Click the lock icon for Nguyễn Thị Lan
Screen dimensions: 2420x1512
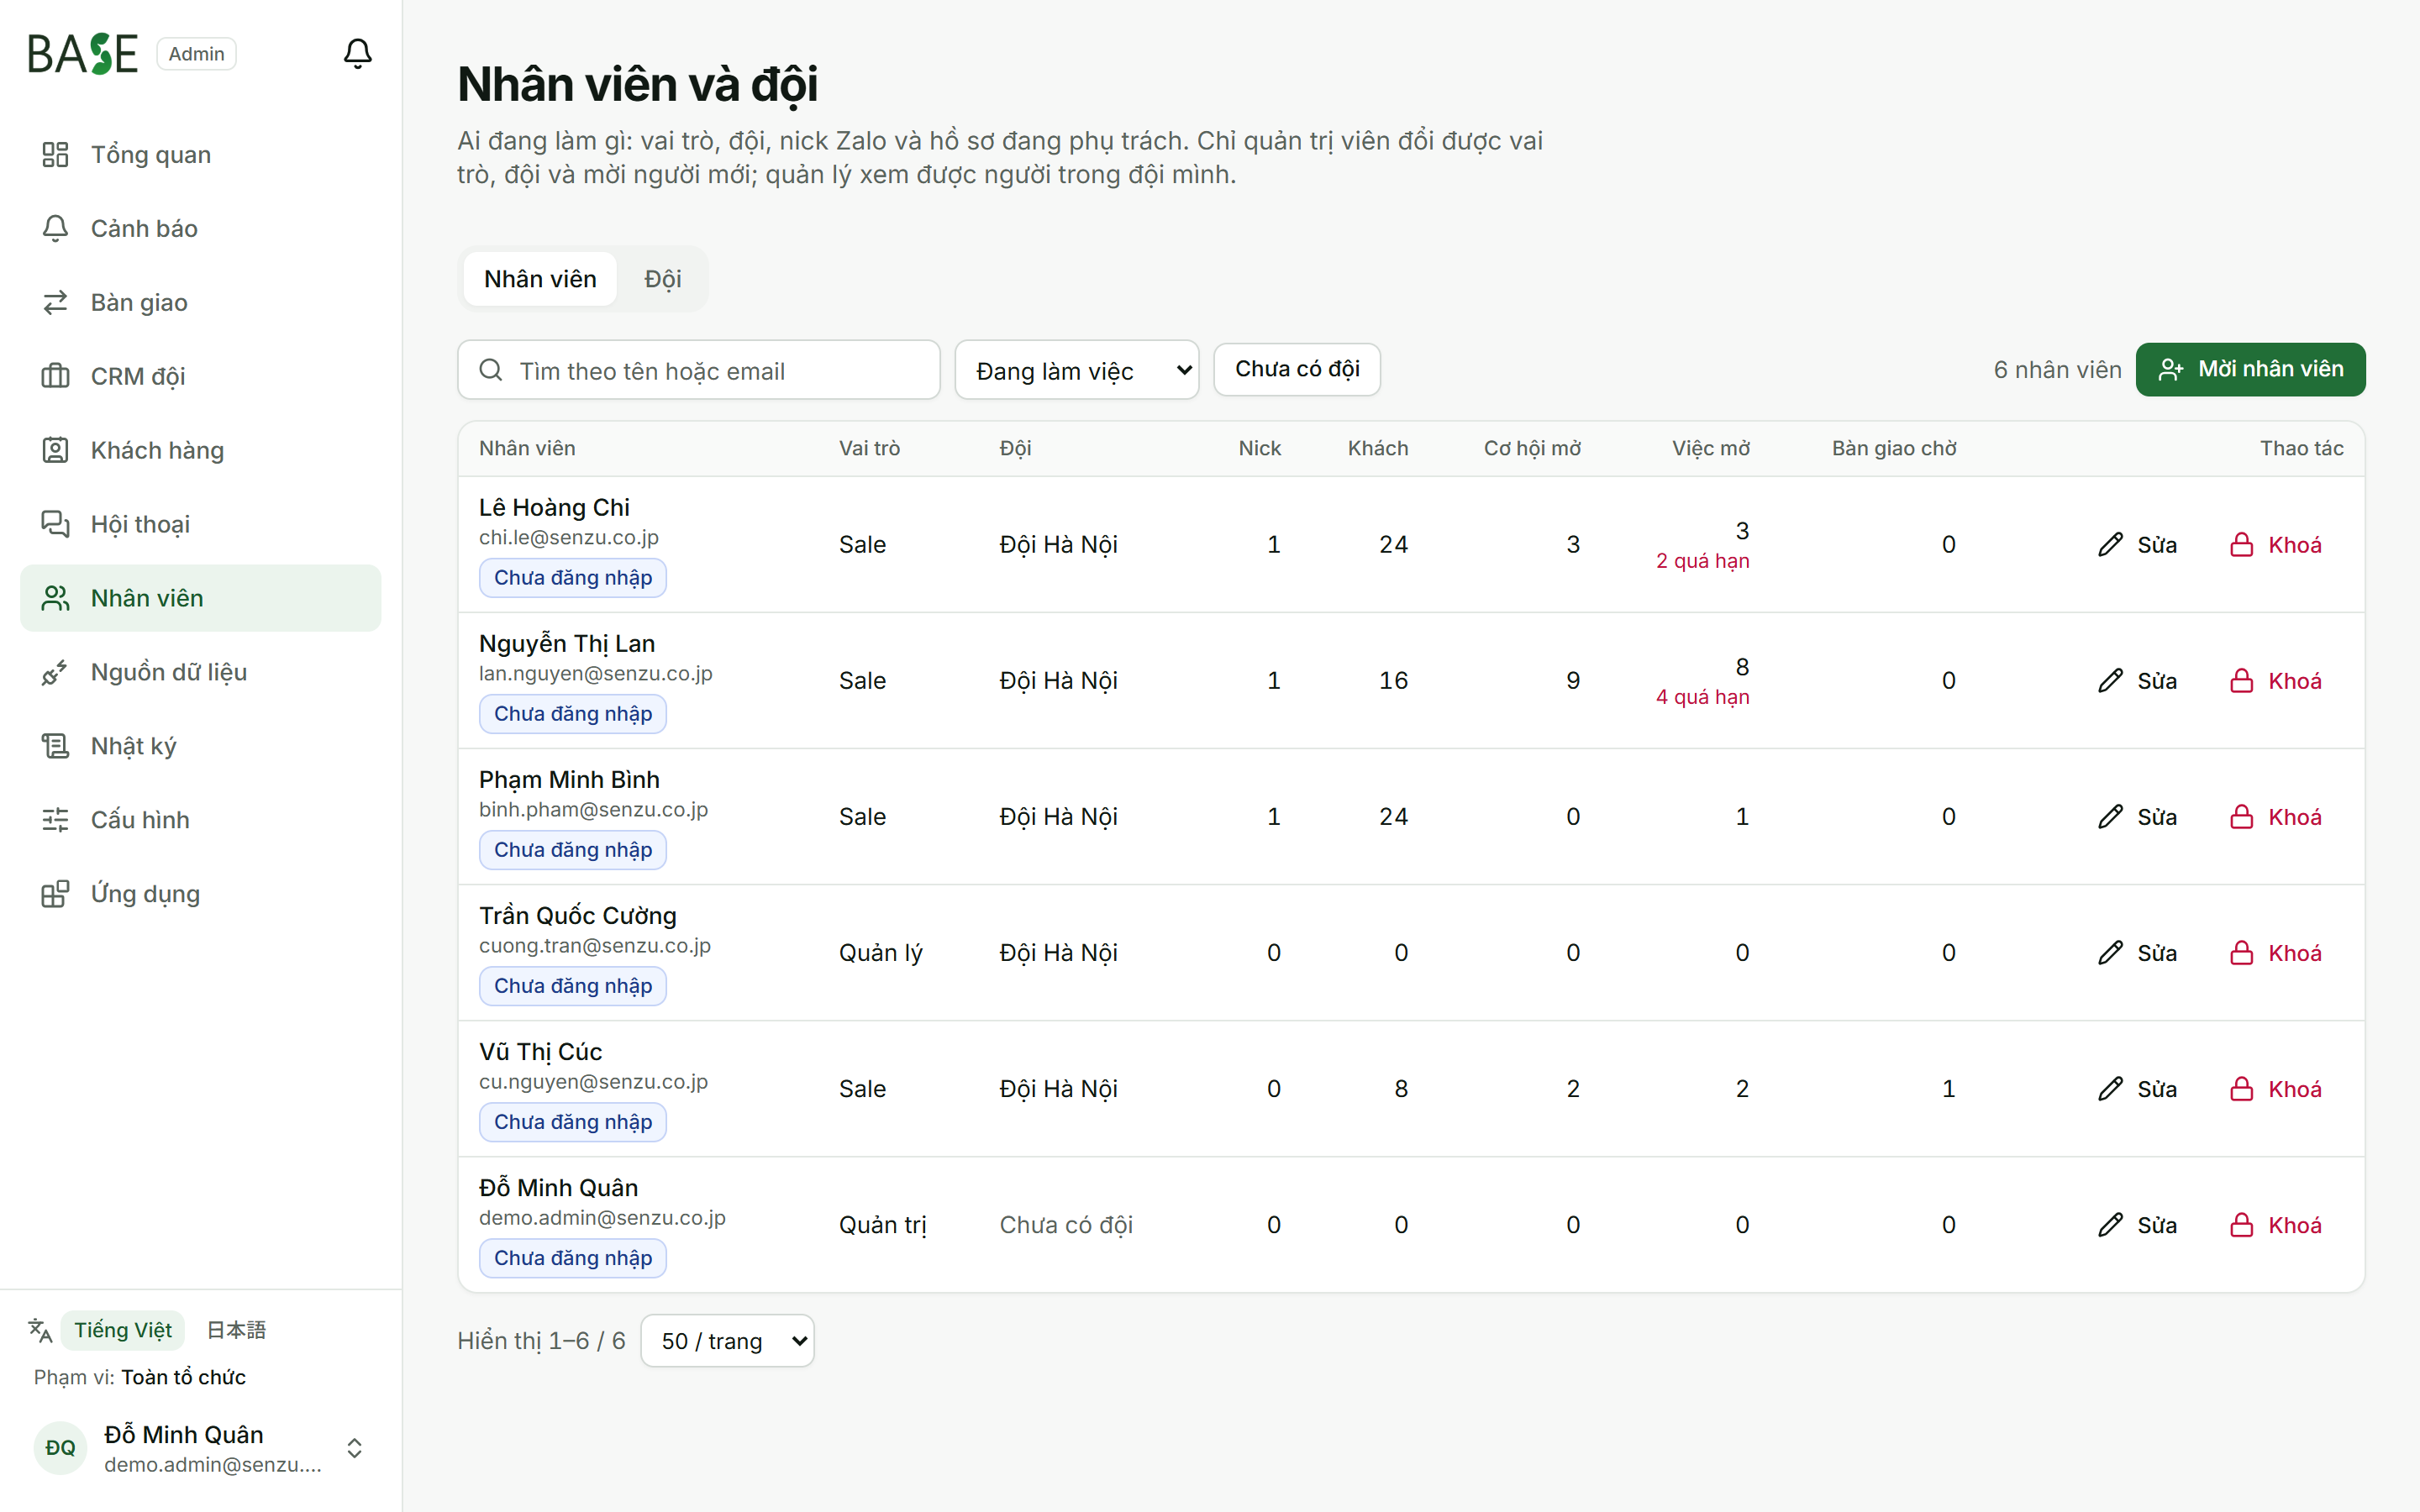click(2242, 680)
